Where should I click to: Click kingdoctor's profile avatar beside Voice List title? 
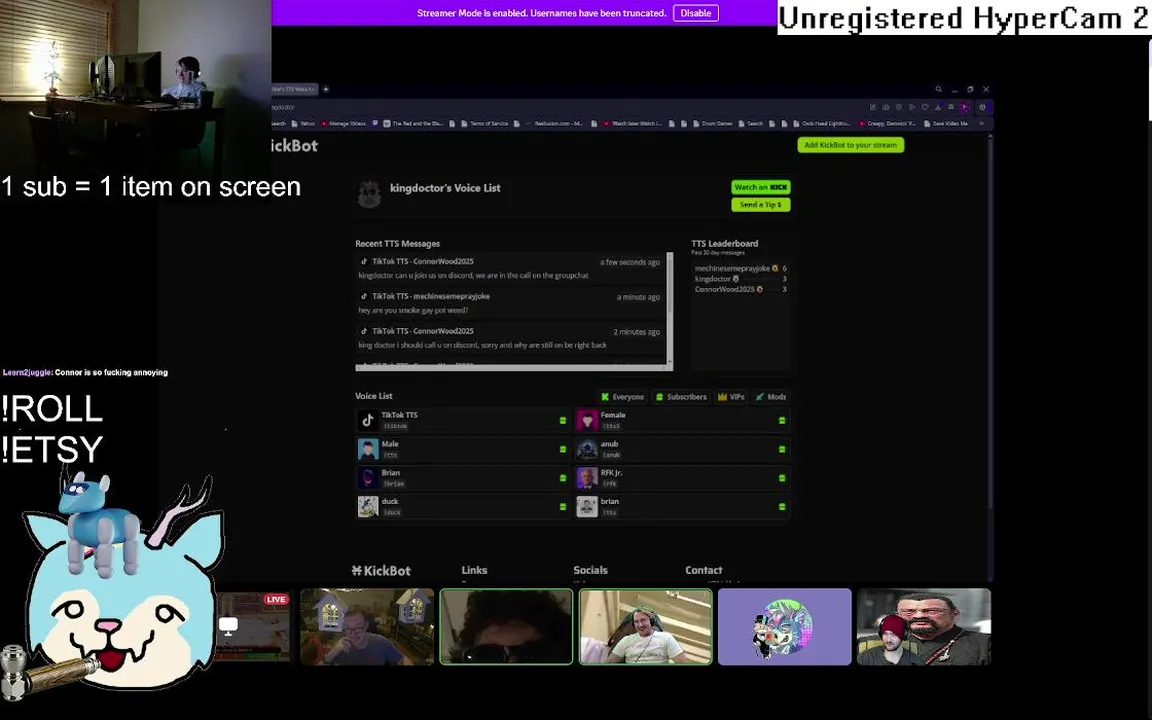click(369, 195)
